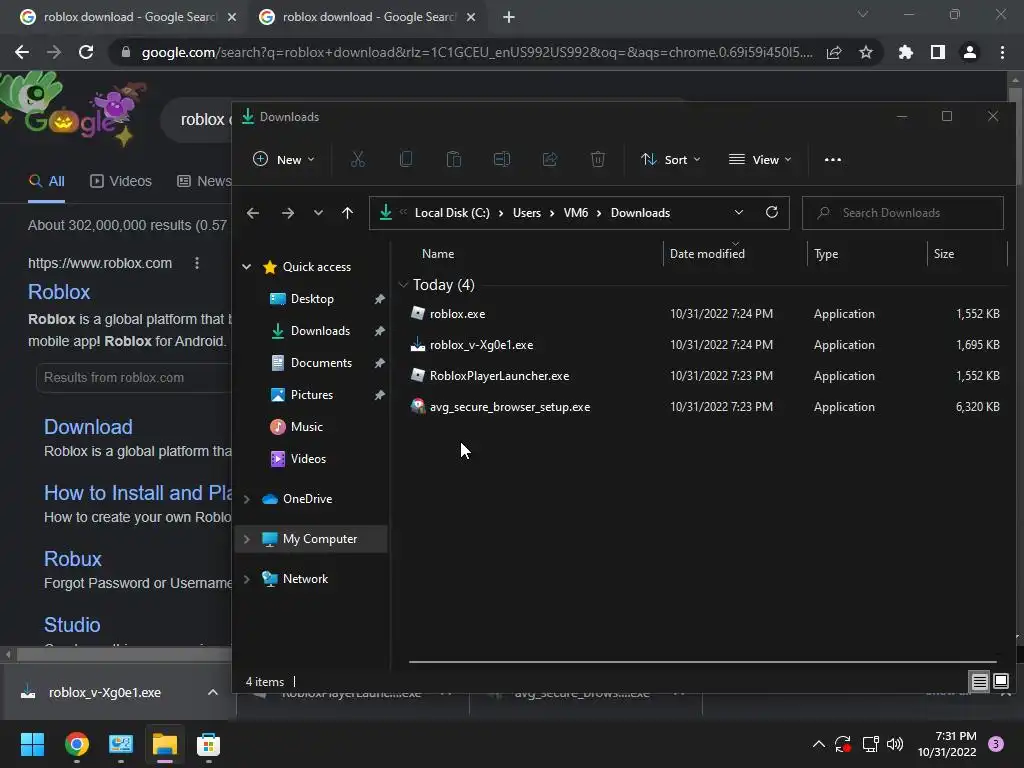1024x768 pixels.
Task: Click the Cut icon in Explorer toolbar
Action: [x=358, y=159]
